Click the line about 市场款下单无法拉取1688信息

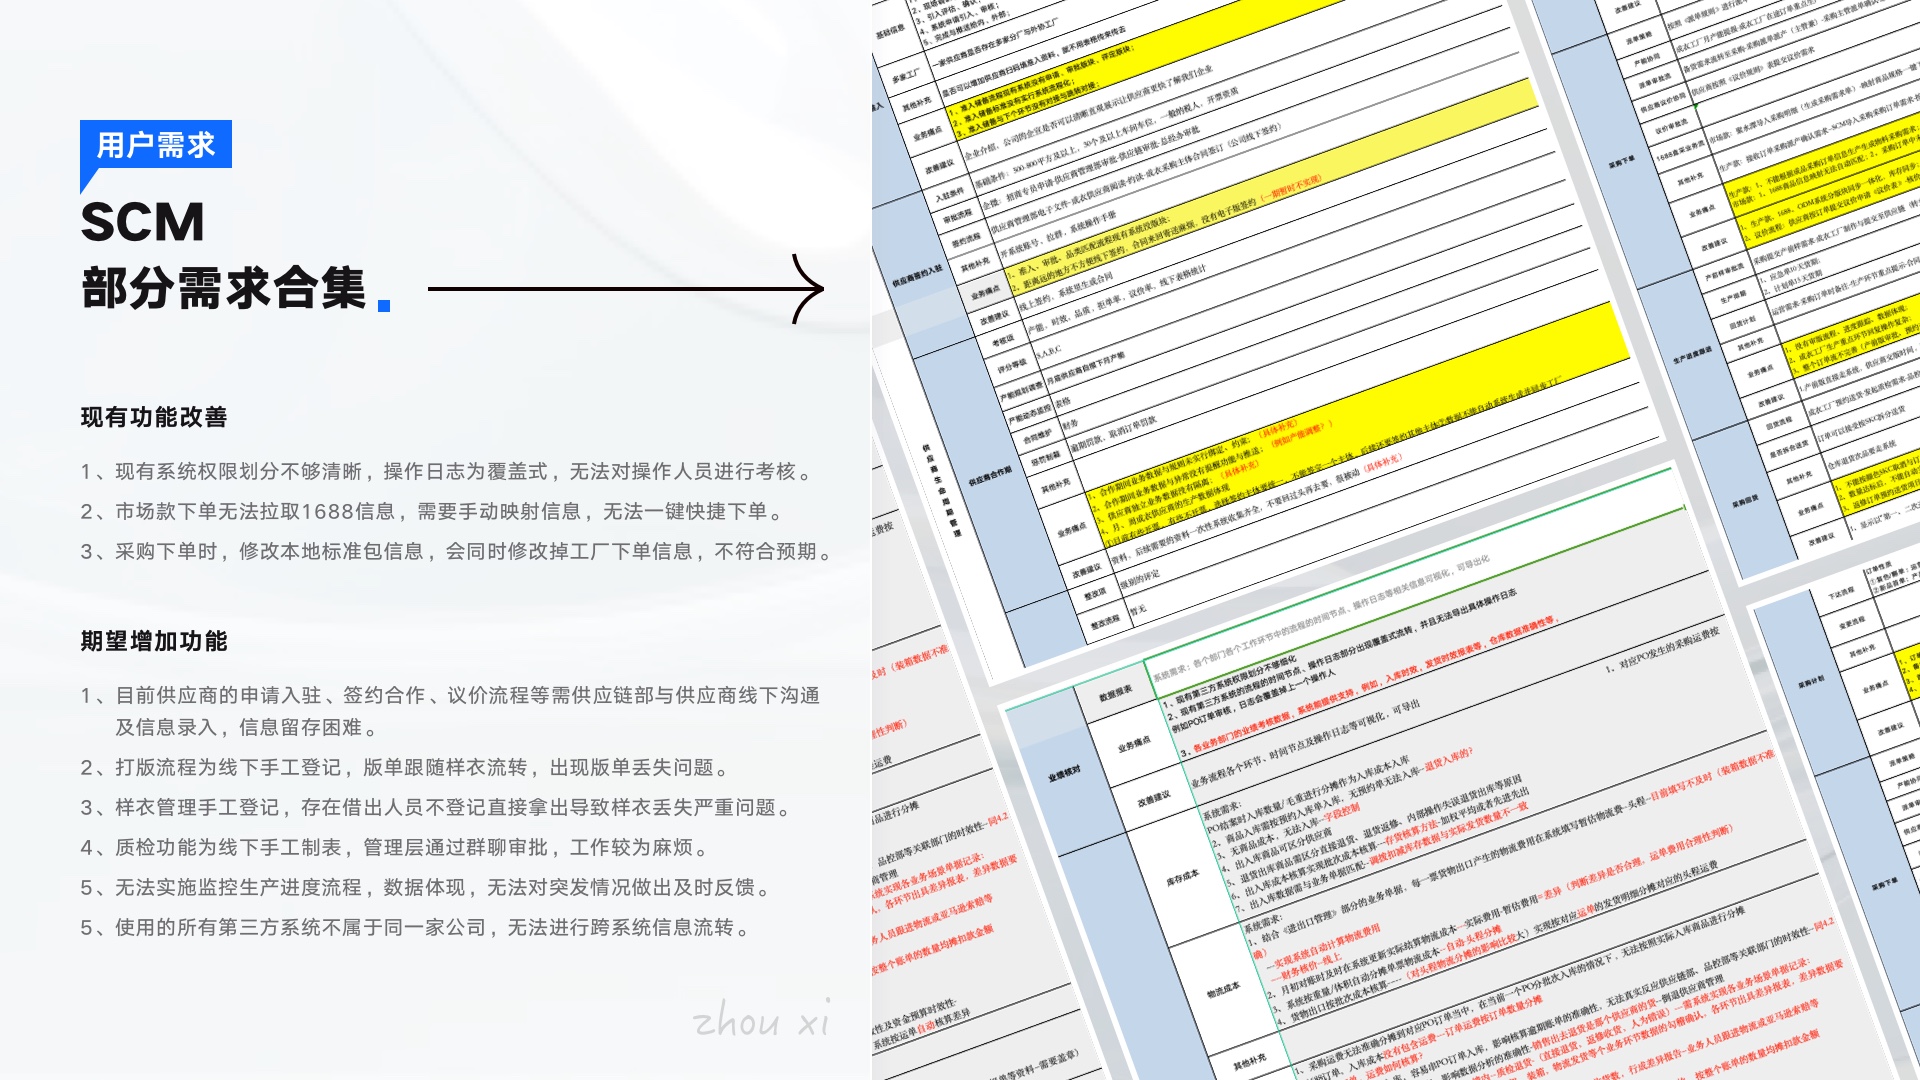coord(432,511)
